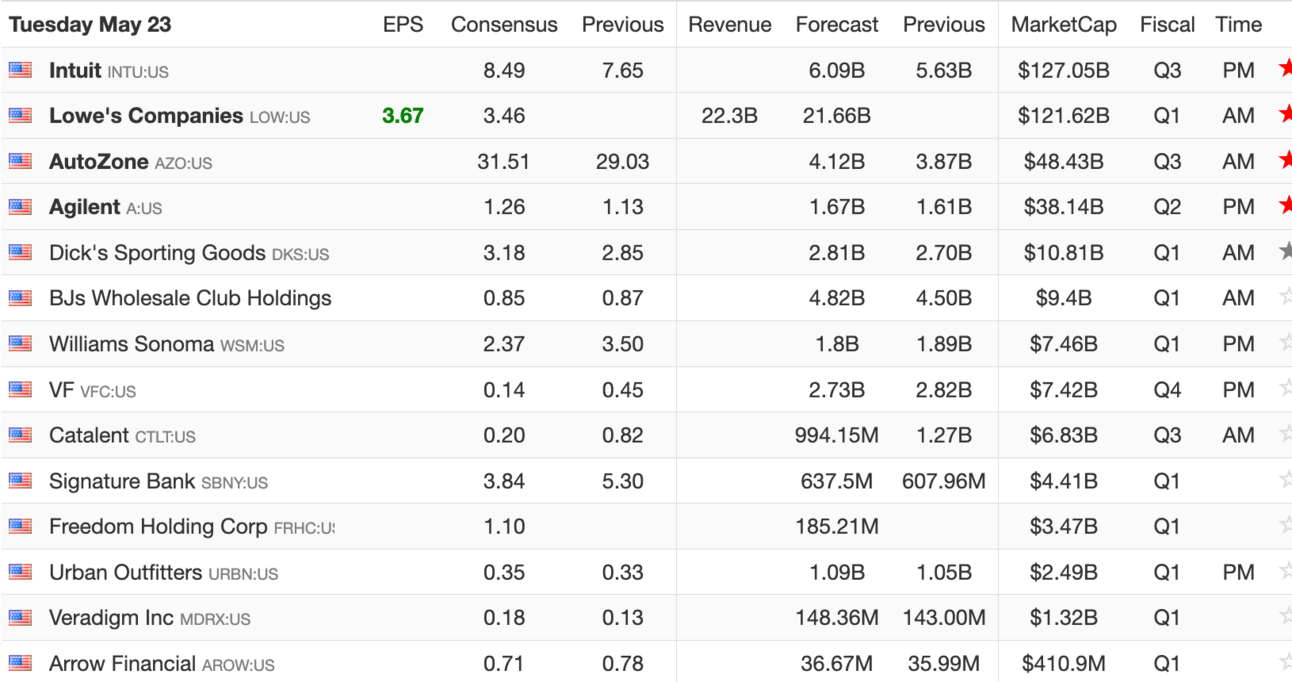This screenshot has height=682, width=1292.
Task: Select Agilent previous EPS 1.13
Action: [623, 207]
